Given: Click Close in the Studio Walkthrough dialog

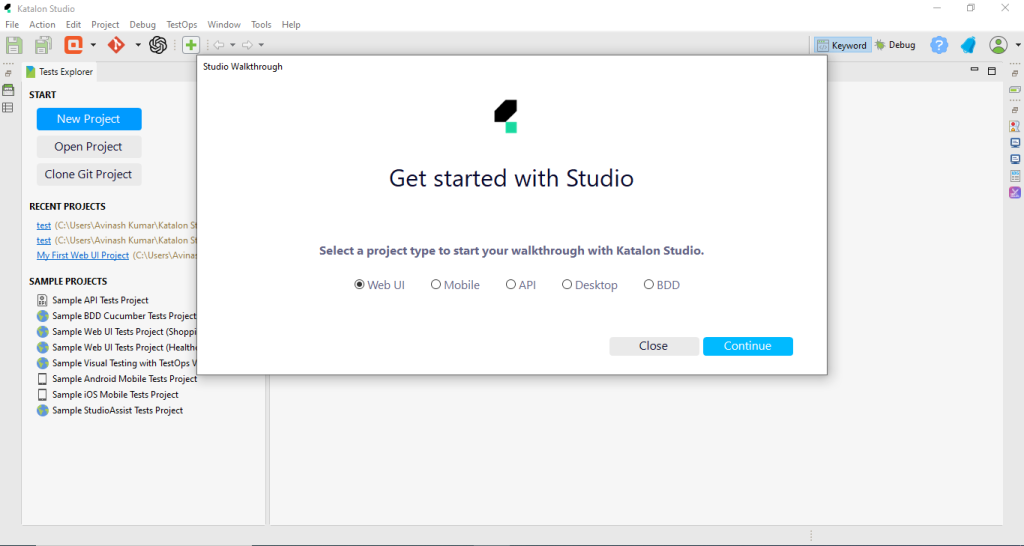Looking at the screenshot, I should pos(654,346).
